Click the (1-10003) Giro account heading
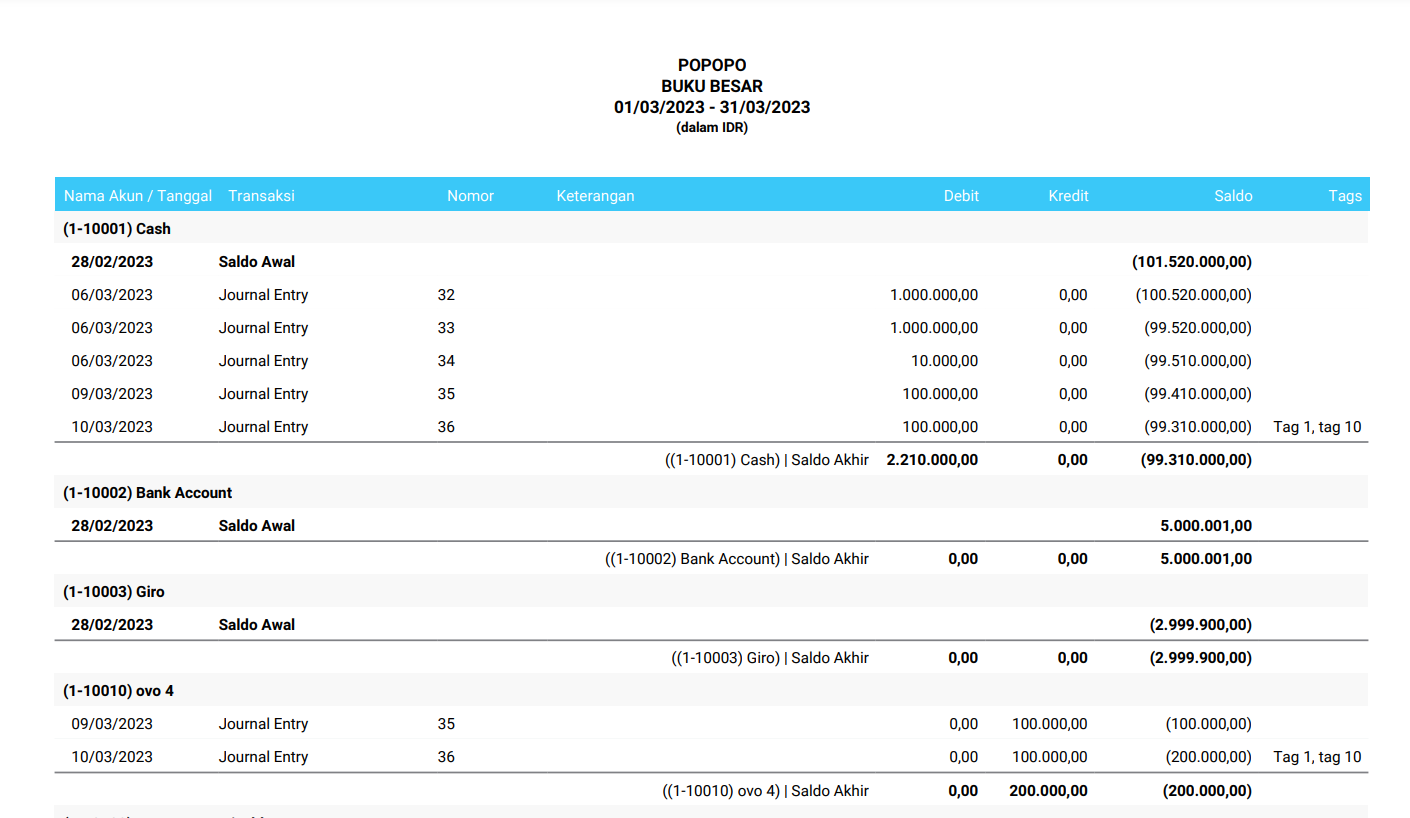The image size is (1410, 818). pos(114,592)
